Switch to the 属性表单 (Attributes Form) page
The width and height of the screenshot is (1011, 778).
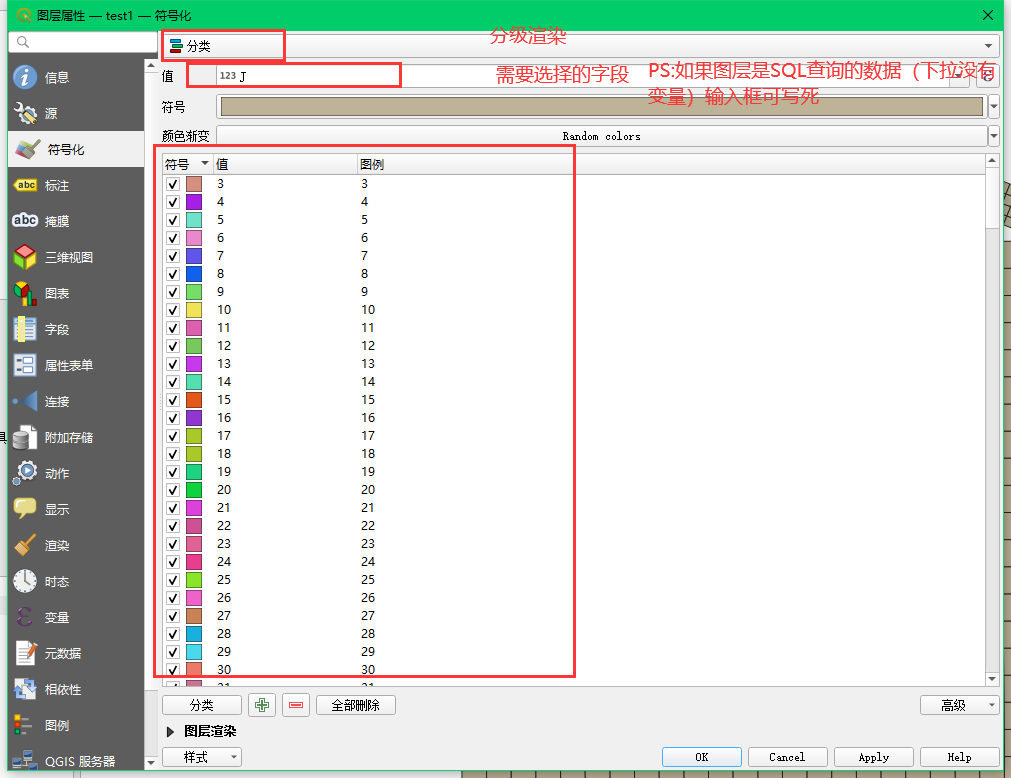tap(68, 366)
